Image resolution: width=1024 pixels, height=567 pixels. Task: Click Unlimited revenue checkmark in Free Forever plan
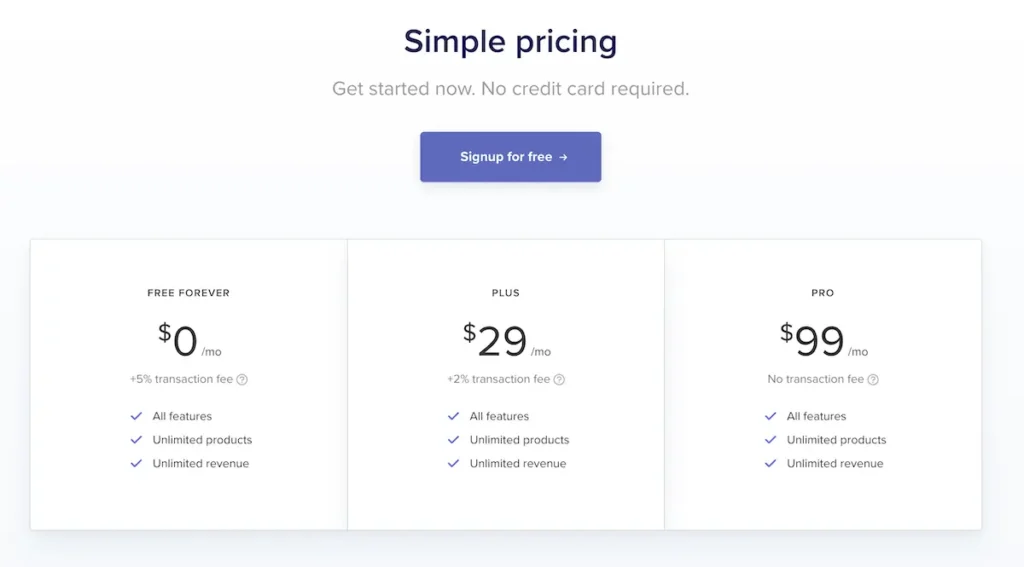136,464
